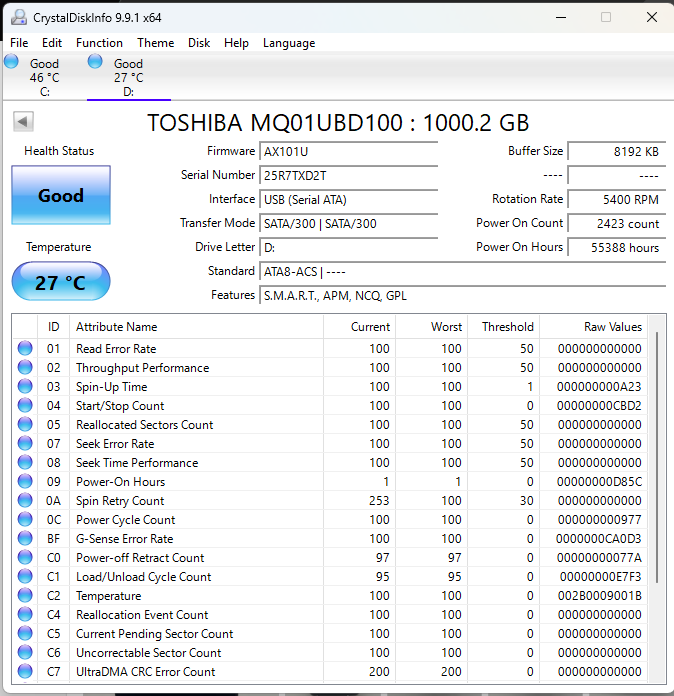Click the previous disk arrow button
The image size is (674, 696).
23,121
